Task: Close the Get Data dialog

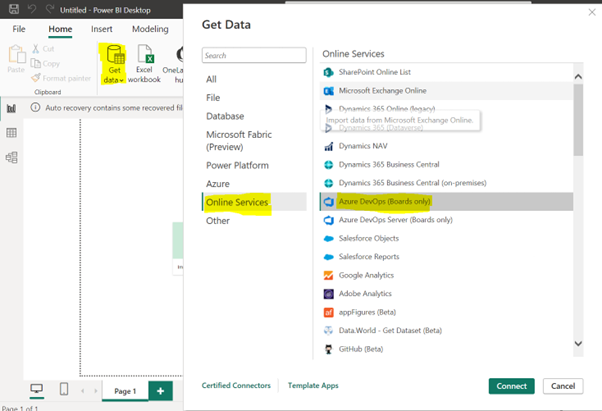Action: 592,12
